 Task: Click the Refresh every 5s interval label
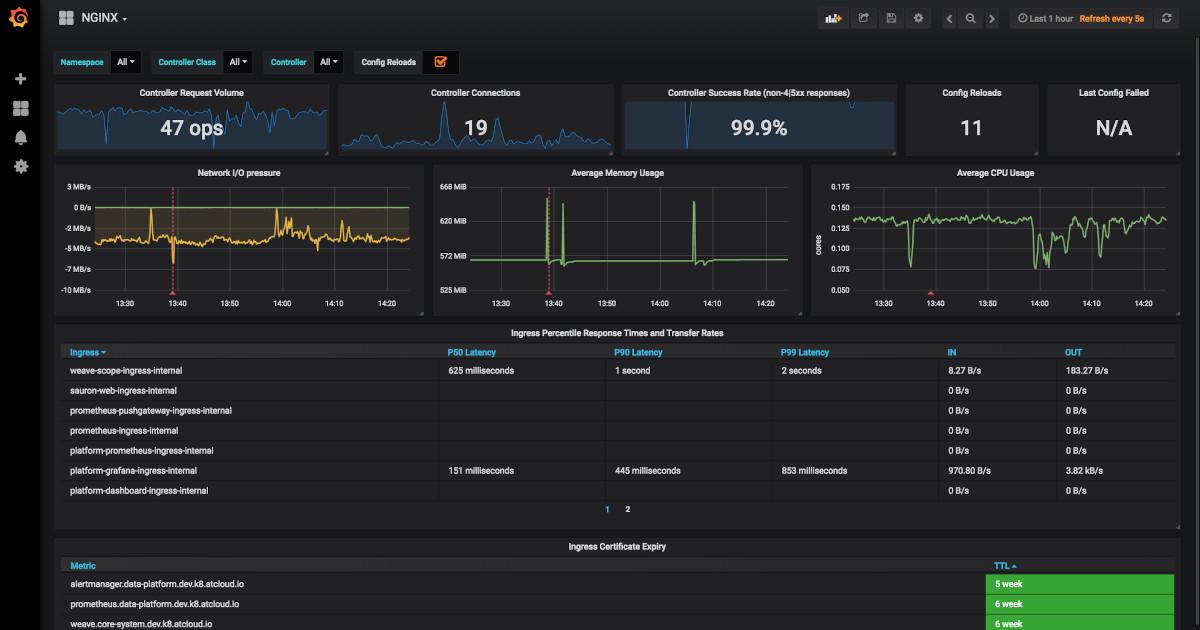(x=1112, y=18)
